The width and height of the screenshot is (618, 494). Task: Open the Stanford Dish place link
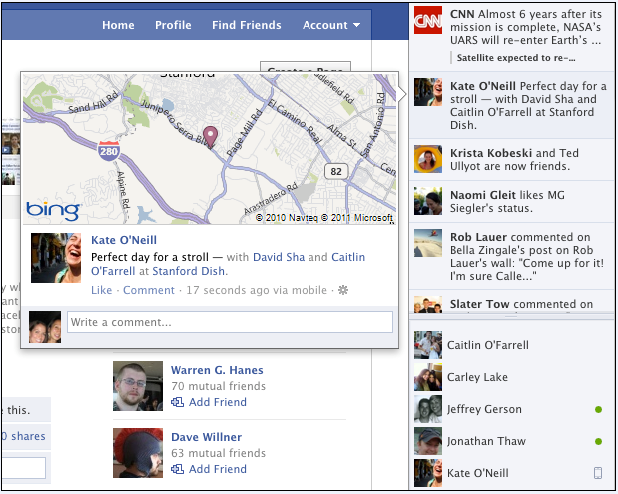(x=189, y=271)
